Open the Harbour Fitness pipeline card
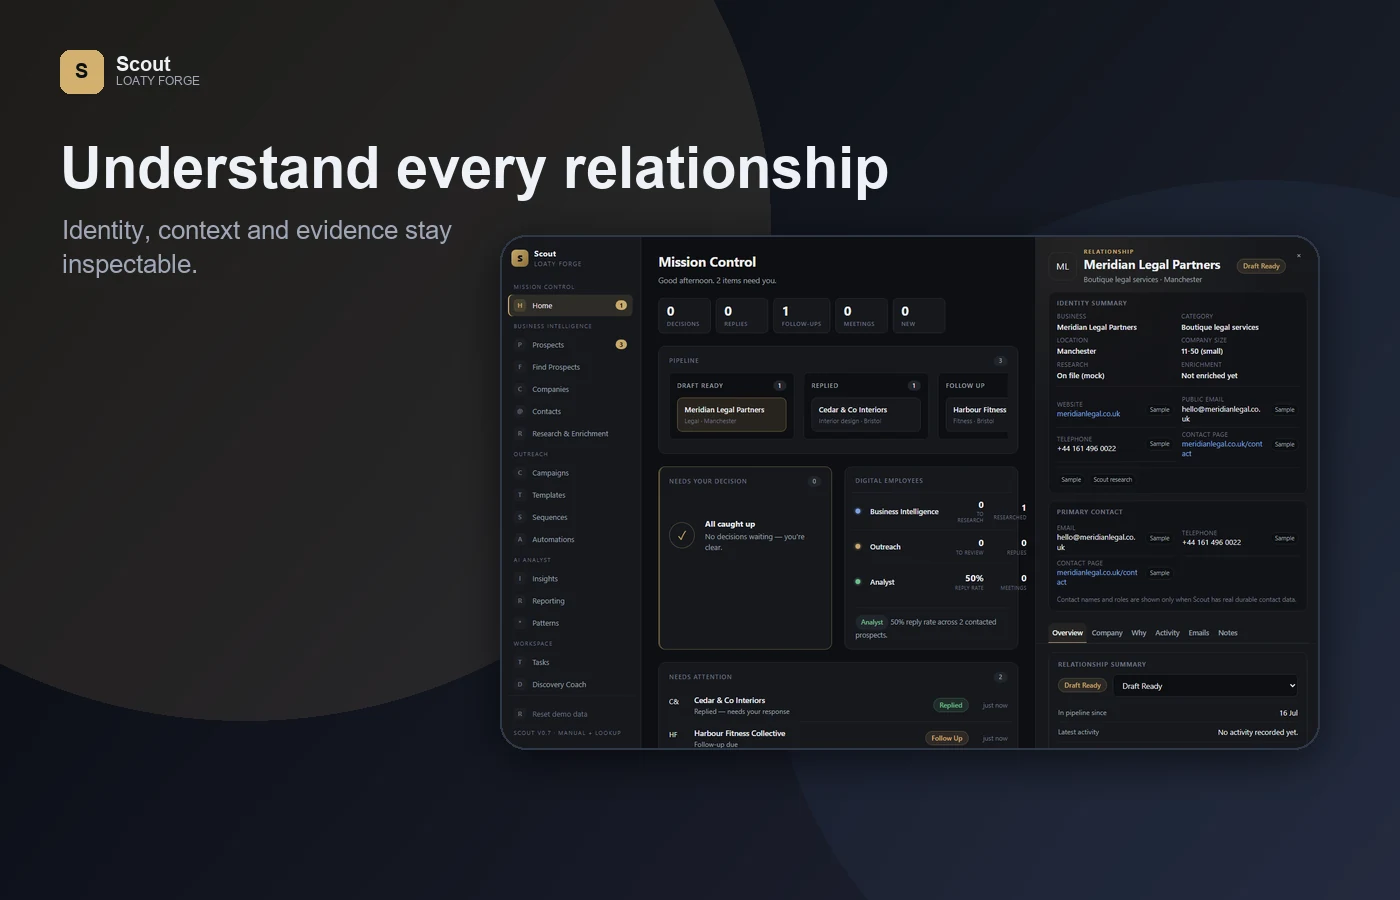The height and width of the screenshot is (900, 1400). click(978, 414)
